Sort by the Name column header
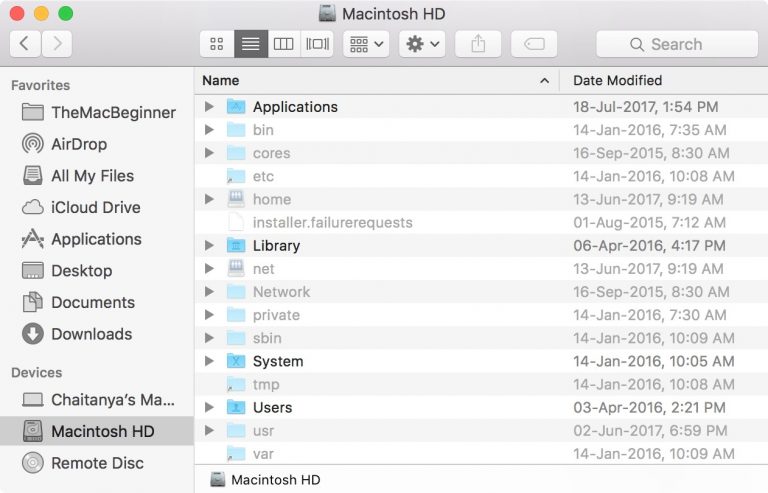Viewport: 768px width, 493px height. (x=377, y=81)
